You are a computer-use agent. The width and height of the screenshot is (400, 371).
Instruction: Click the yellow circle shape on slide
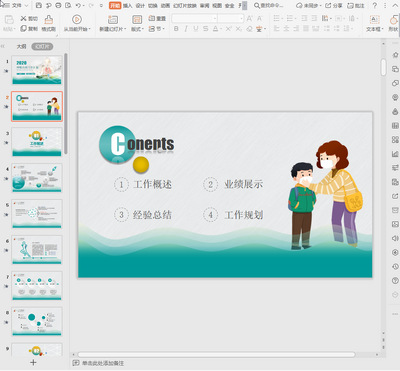point(141,165)
